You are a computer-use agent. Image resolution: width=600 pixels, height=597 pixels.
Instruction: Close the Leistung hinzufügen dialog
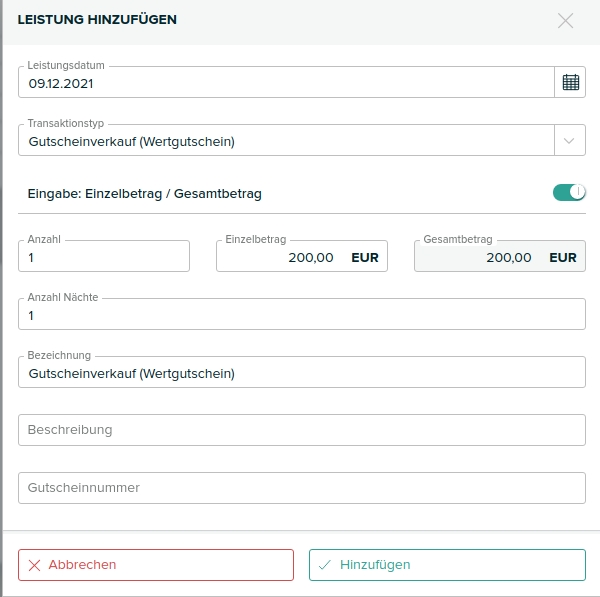pos(566,20)
